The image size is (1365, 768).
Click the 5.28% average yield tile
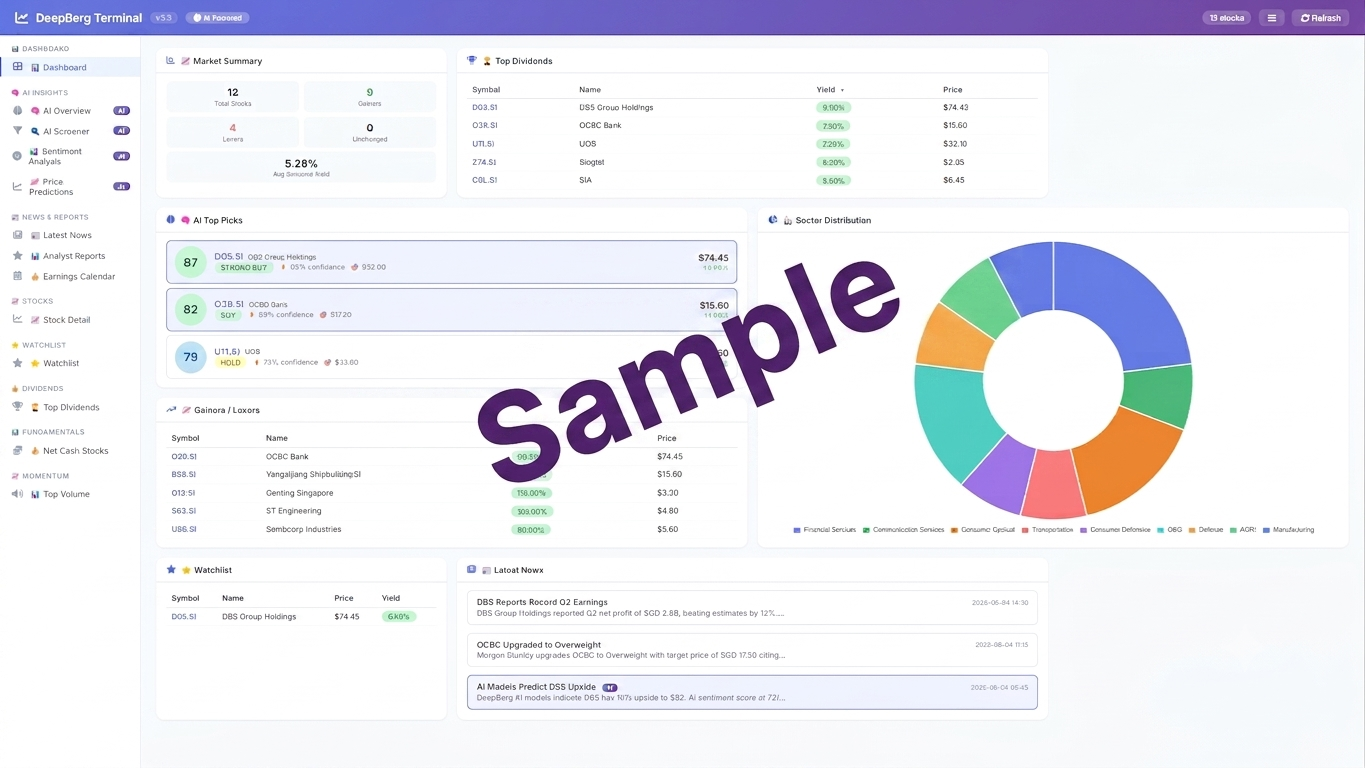coord(301,167)
